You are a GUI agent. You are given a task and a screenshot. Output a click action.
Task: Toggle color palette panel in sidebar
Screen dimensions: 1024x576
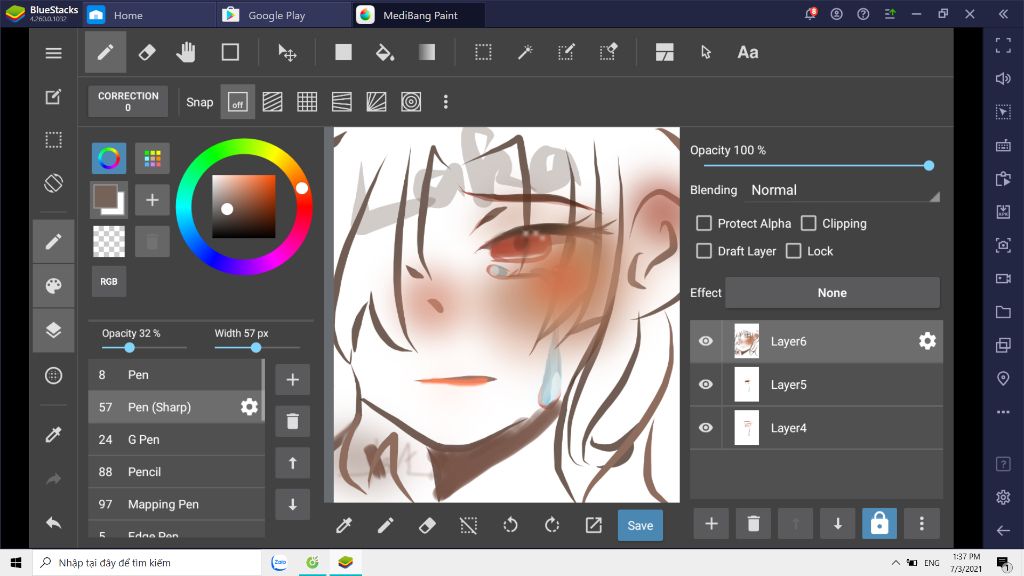point(54,285)
